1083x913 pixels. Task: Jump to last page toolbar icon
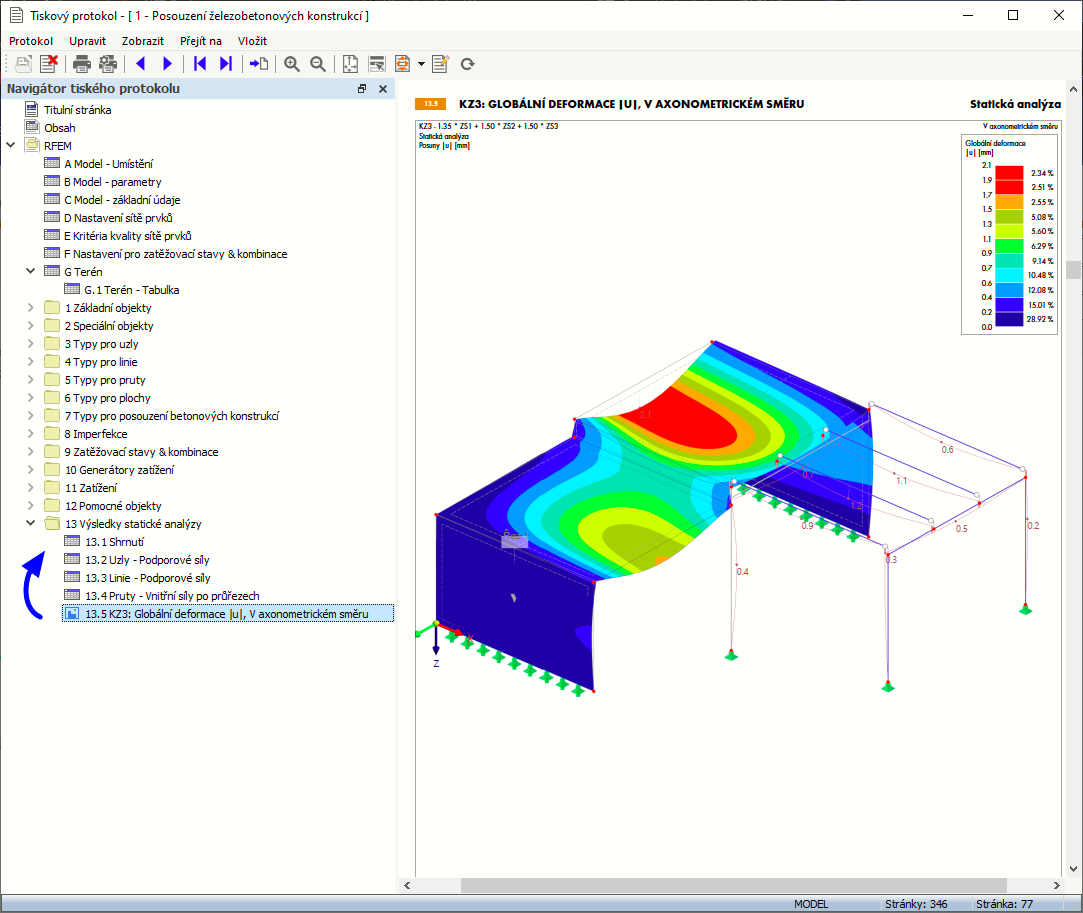[x=226, y=64]
